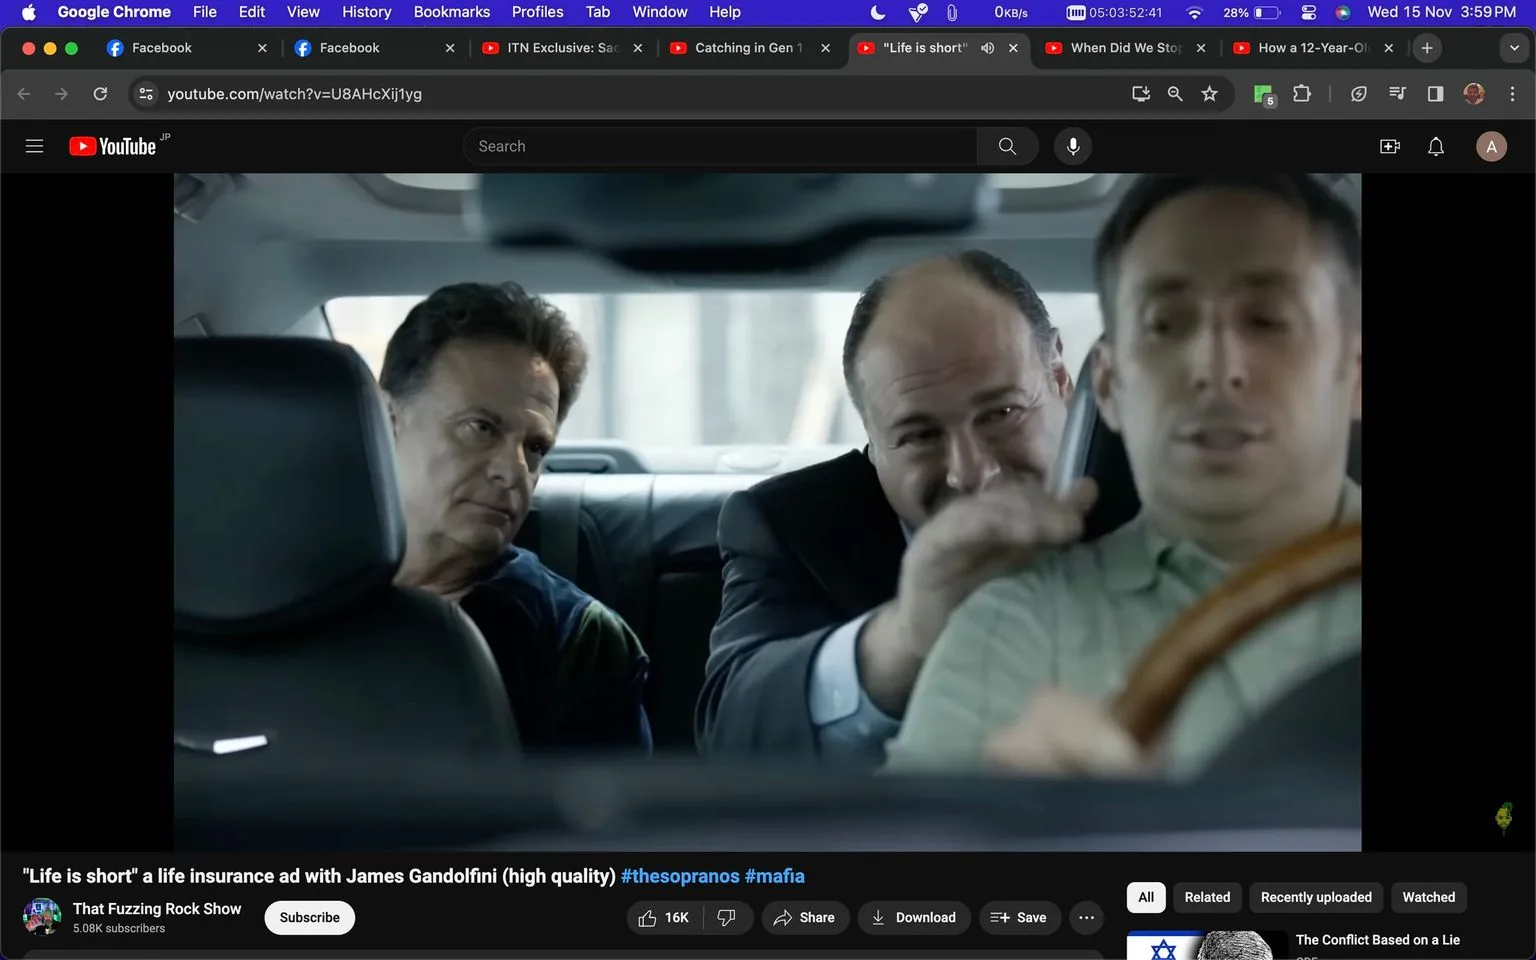The height and width of the screenshot is (960, 1536).
Task: Open the cast to device icon
Action: [1140, 93]
